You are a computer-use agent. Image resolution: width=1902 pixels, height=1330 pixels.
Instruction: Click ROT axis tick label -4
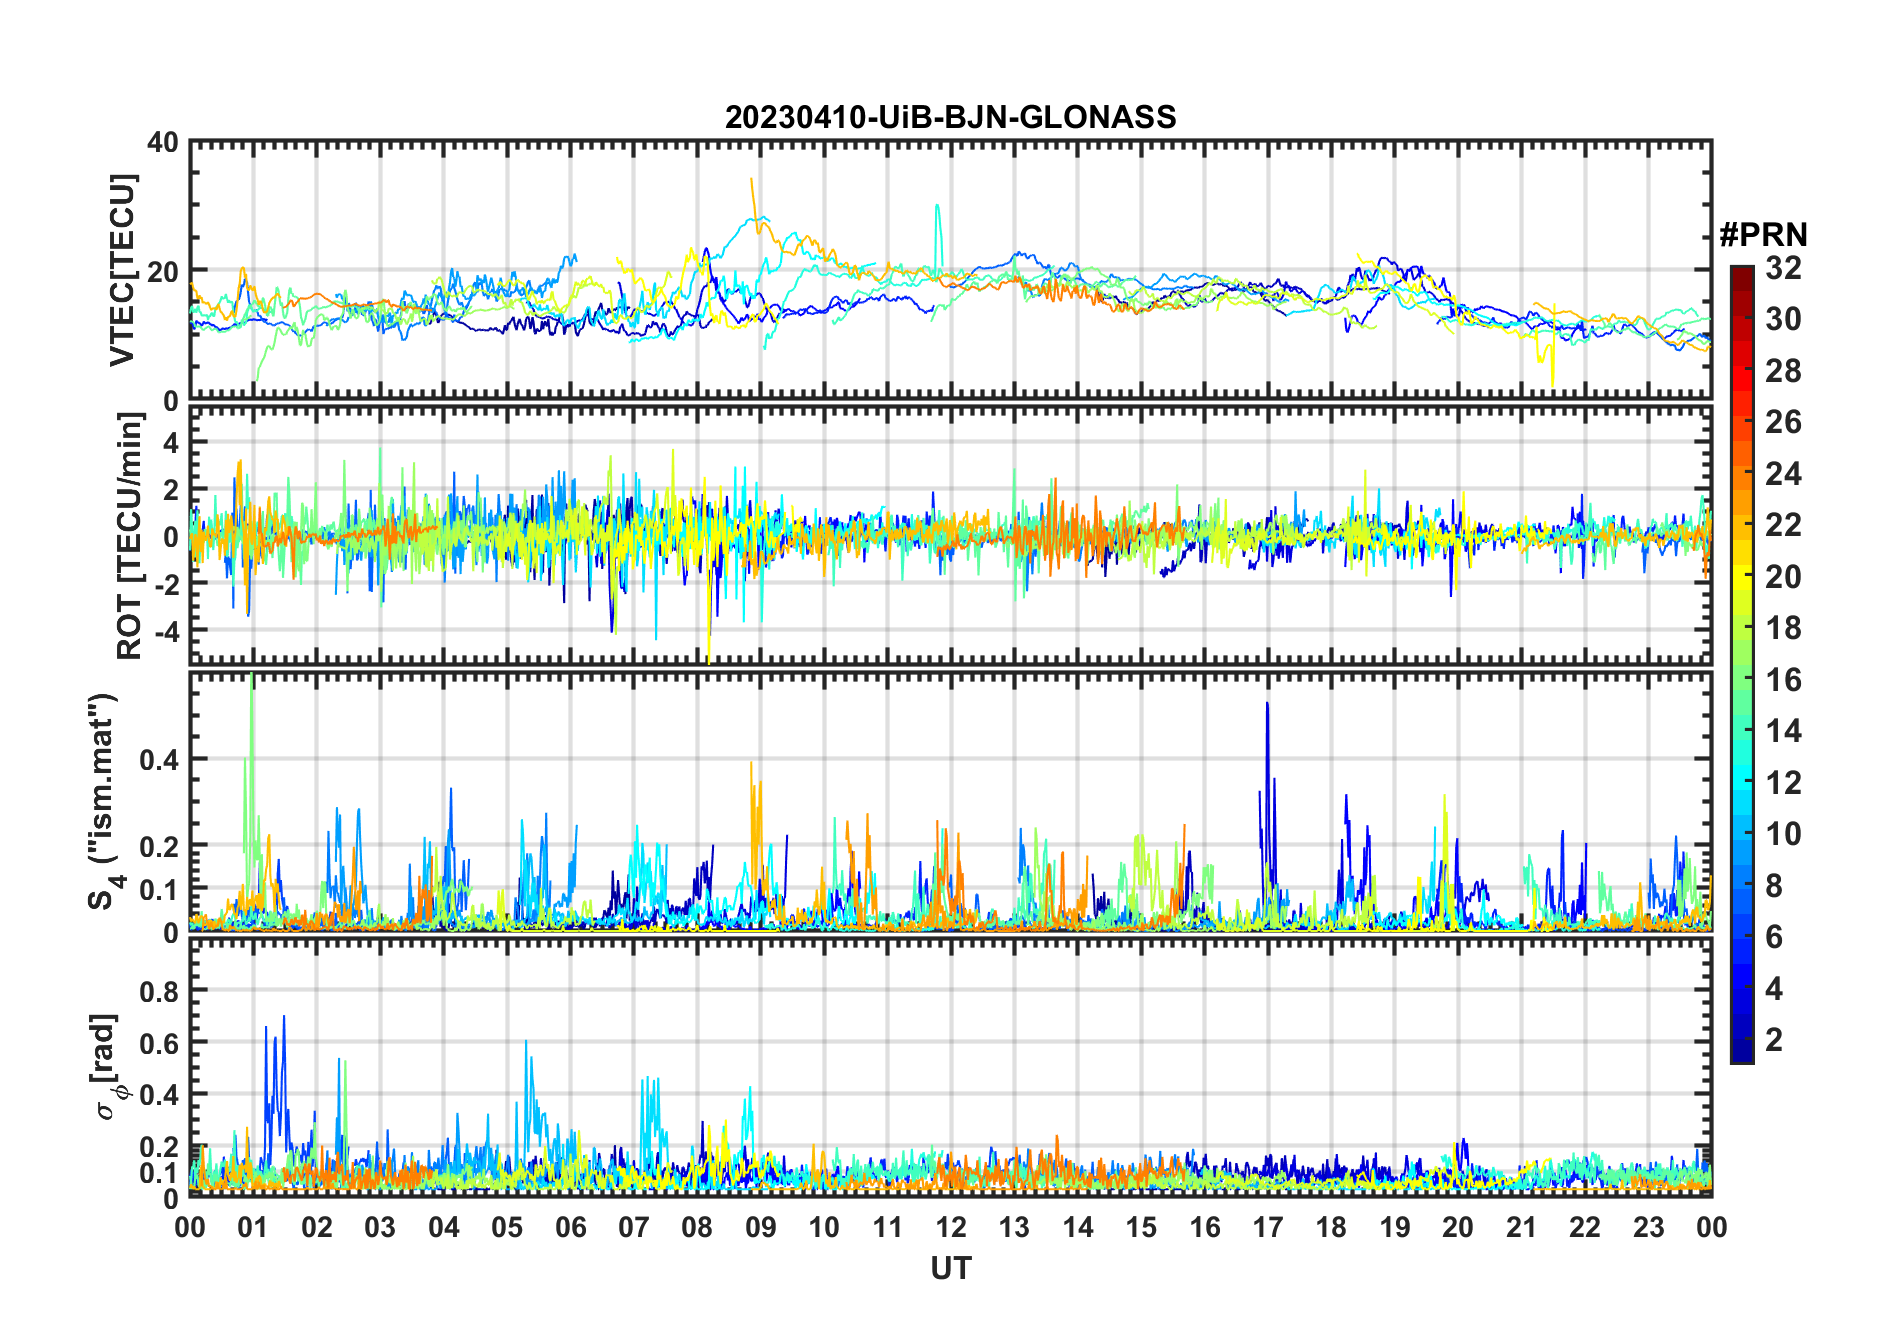(165, 632)
